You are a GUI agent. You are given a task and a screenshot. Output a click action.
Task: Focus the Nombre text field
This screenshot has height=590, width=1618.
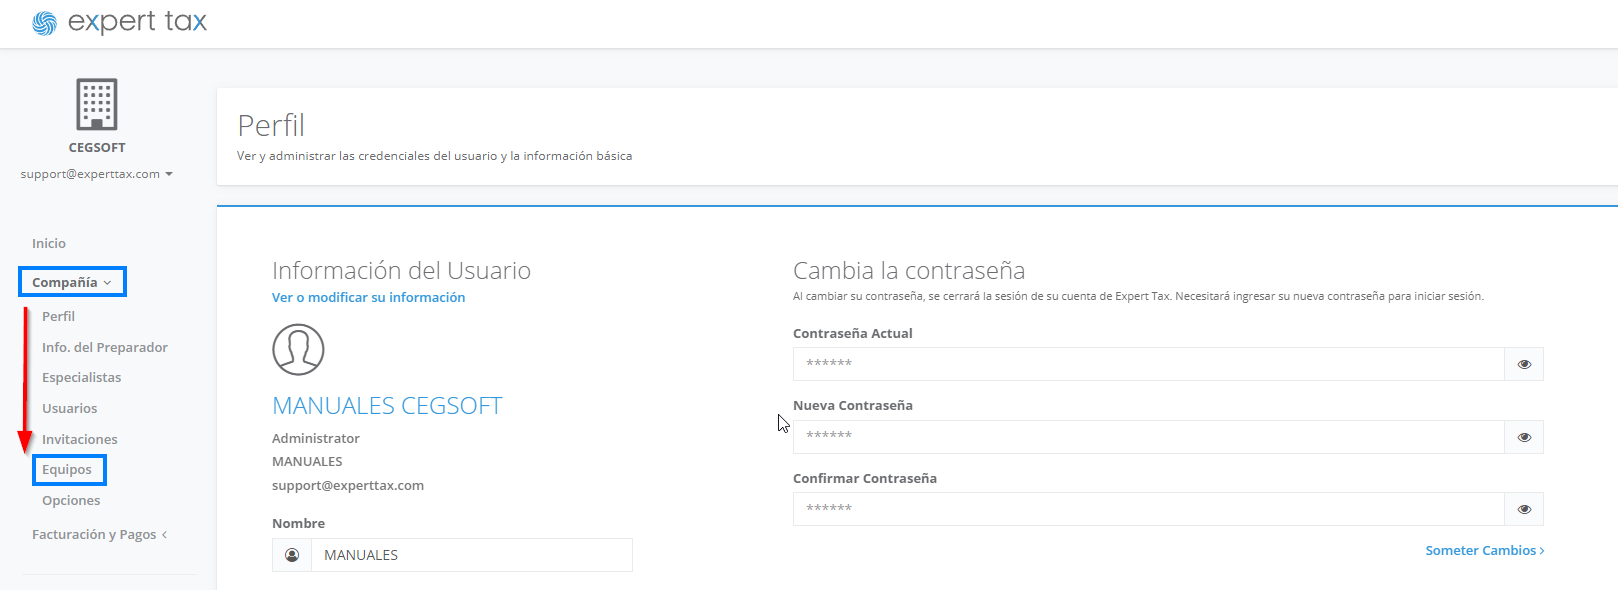[x=472, y=555]
